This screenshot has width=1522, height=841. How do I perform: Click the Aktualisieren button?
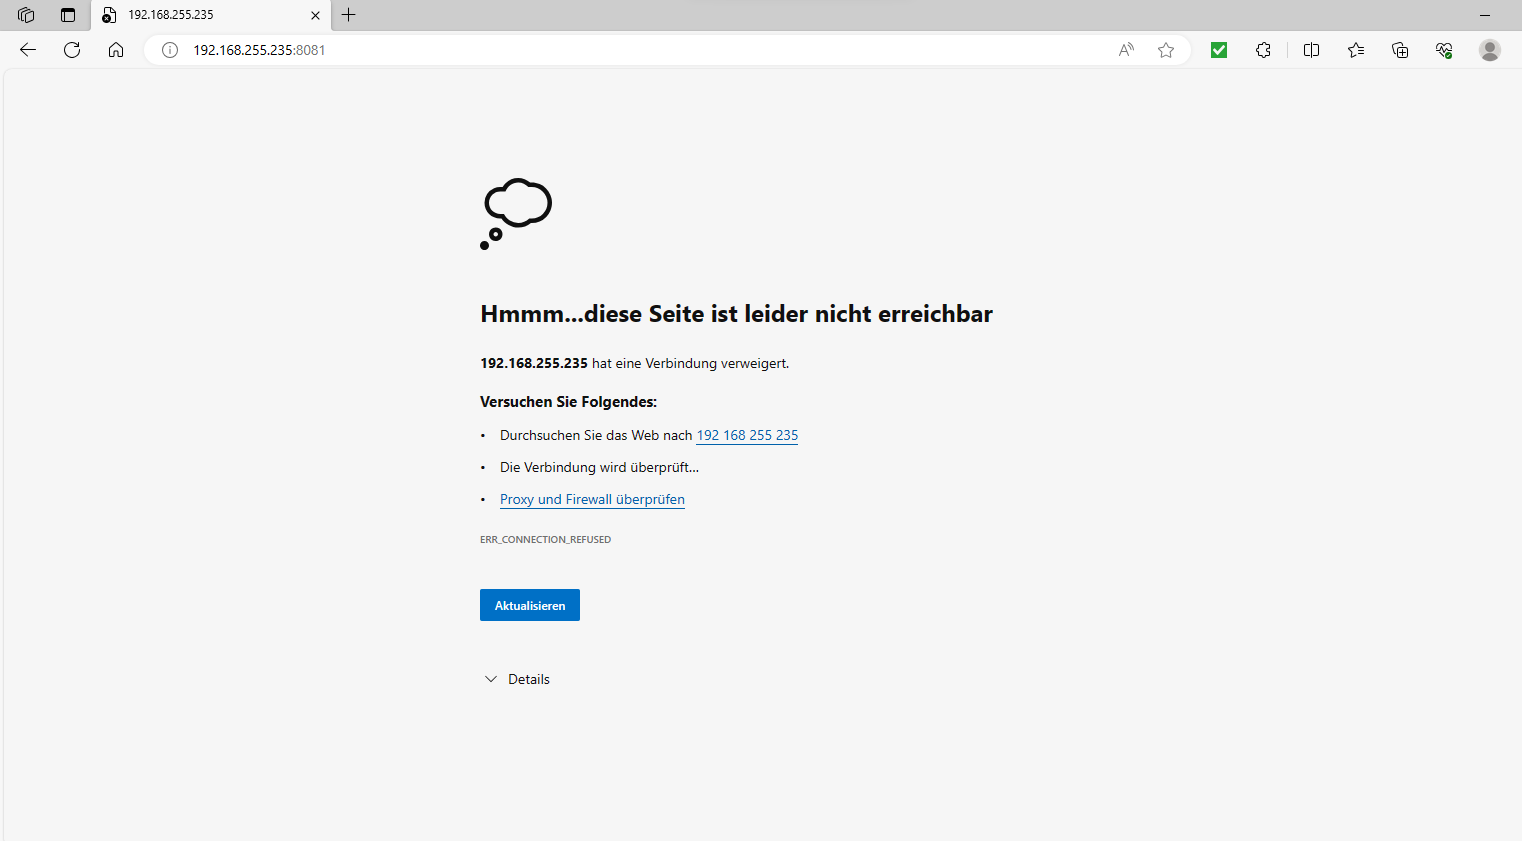[x=530, y=605]
